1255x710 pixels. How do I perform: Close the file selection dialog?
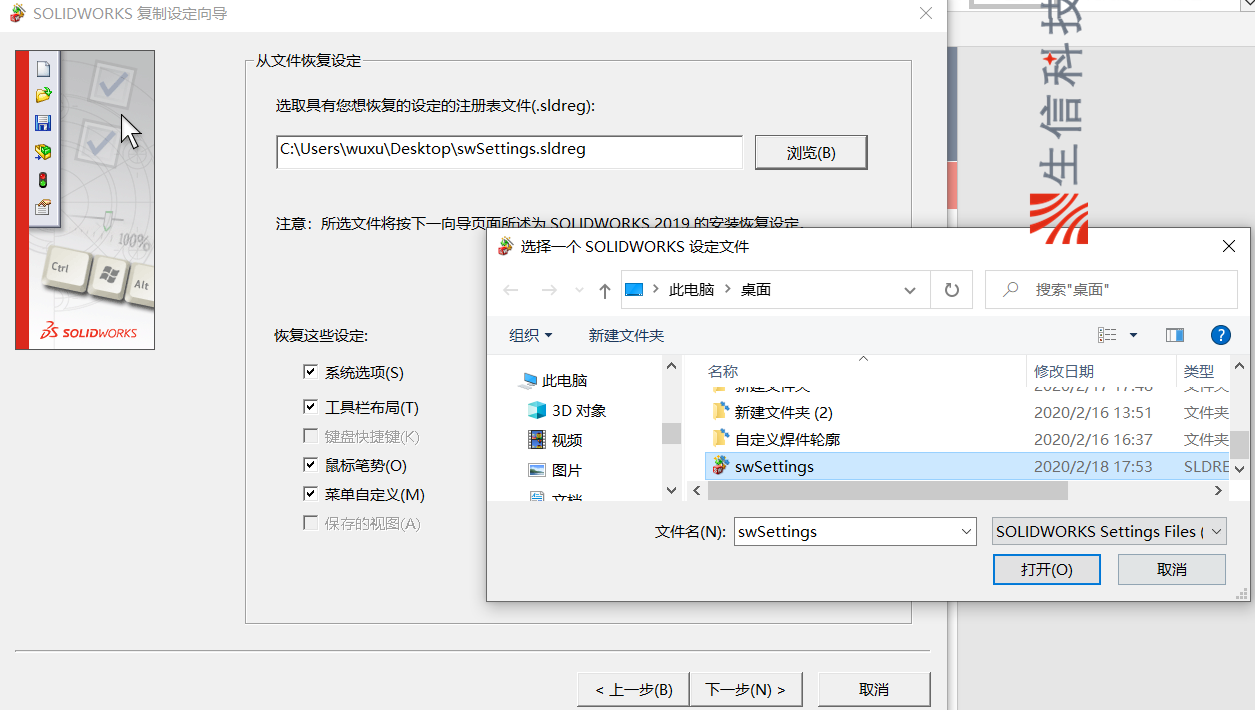pos(1229,246)
